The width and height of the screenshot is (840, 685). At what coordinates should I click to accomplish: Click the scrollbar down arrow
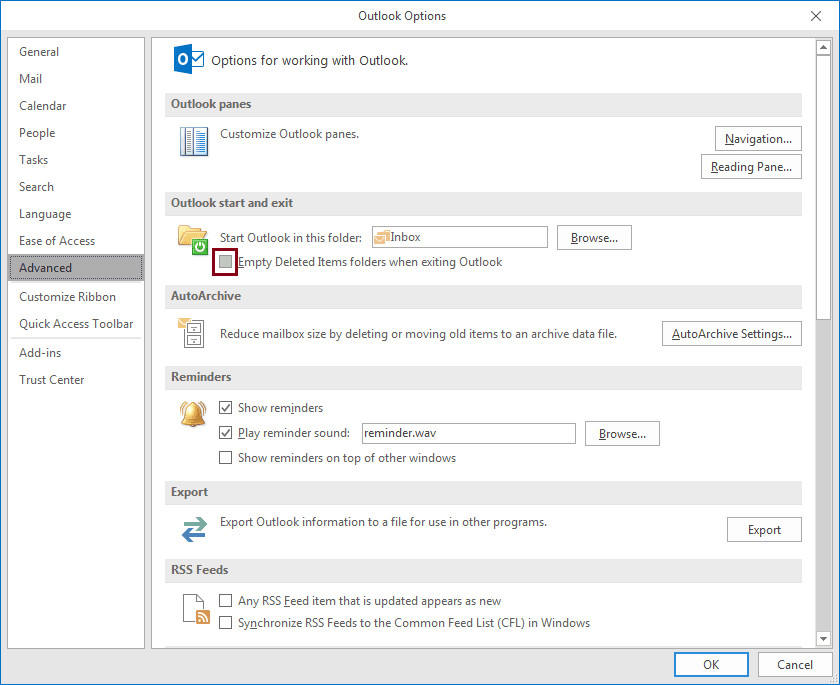tap(823, 638)
